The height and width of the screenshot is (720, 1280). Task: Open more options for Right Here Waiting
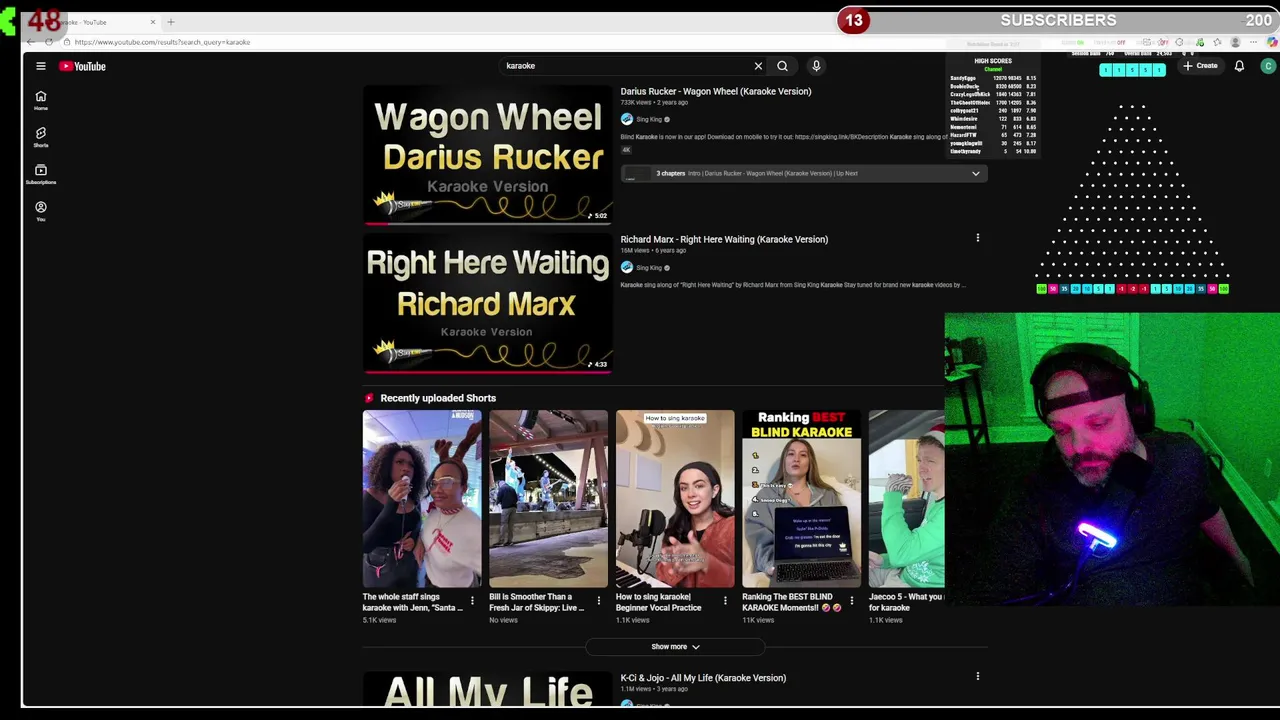click(978, 238)
